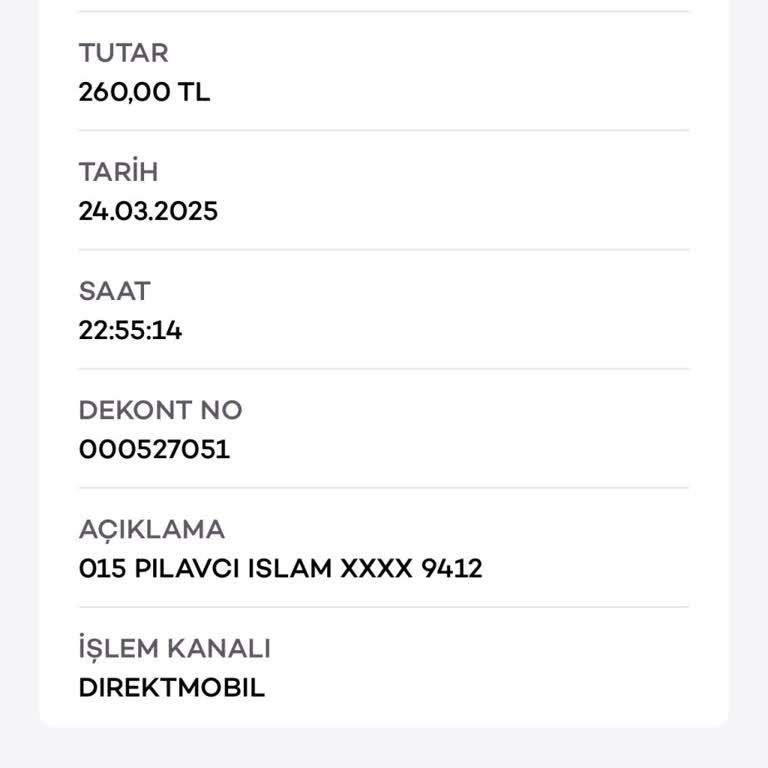Select receipt number 000527051
This screenshot has height=768, width=768.
(x=154, y=449)
